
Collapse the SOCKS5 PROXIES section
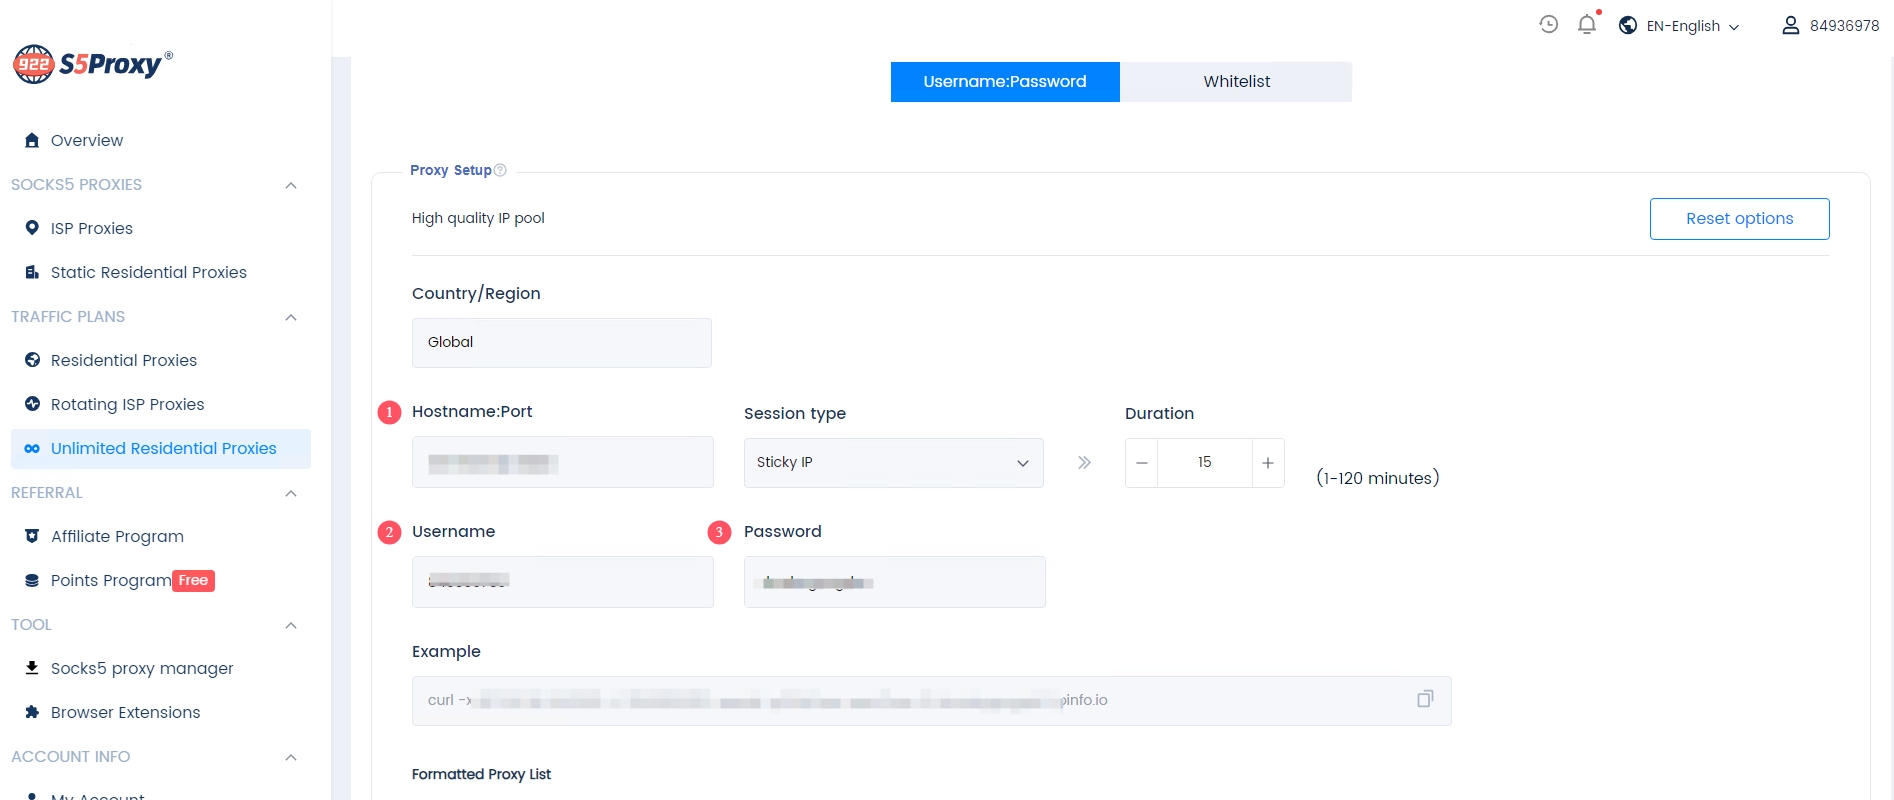coord(291,185)
